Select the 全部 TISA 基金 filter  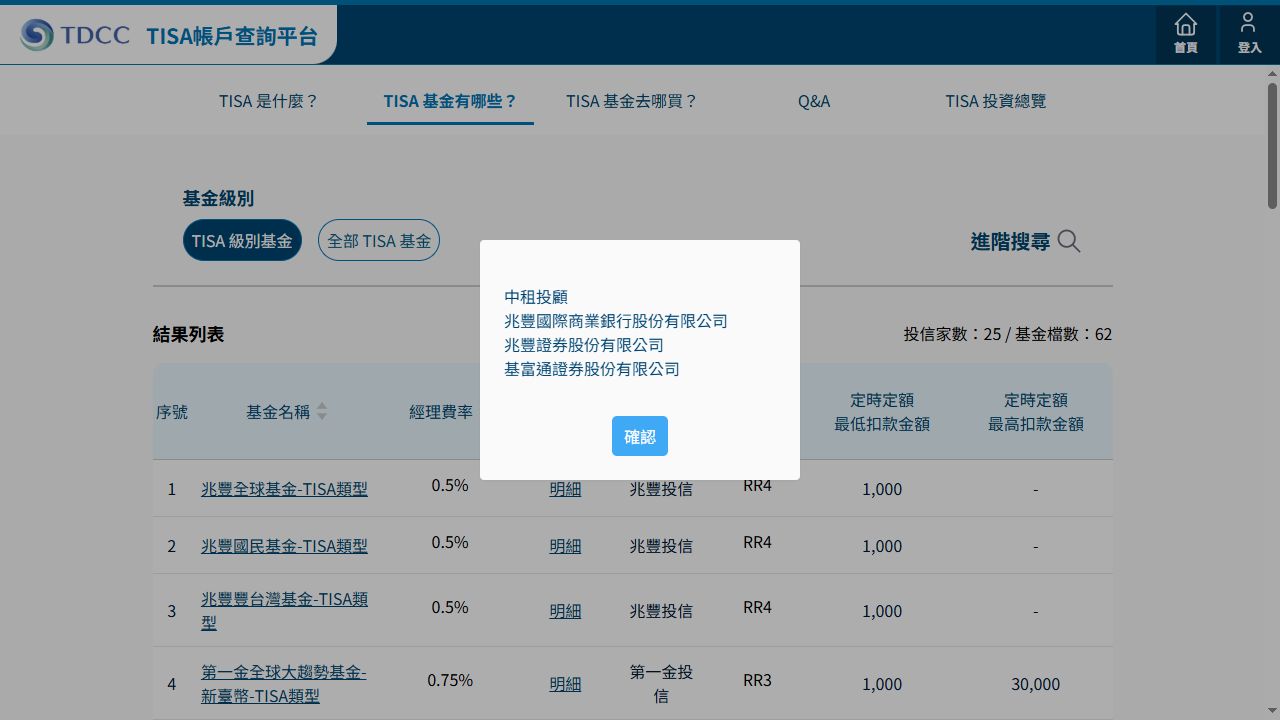tap(379, 240)
